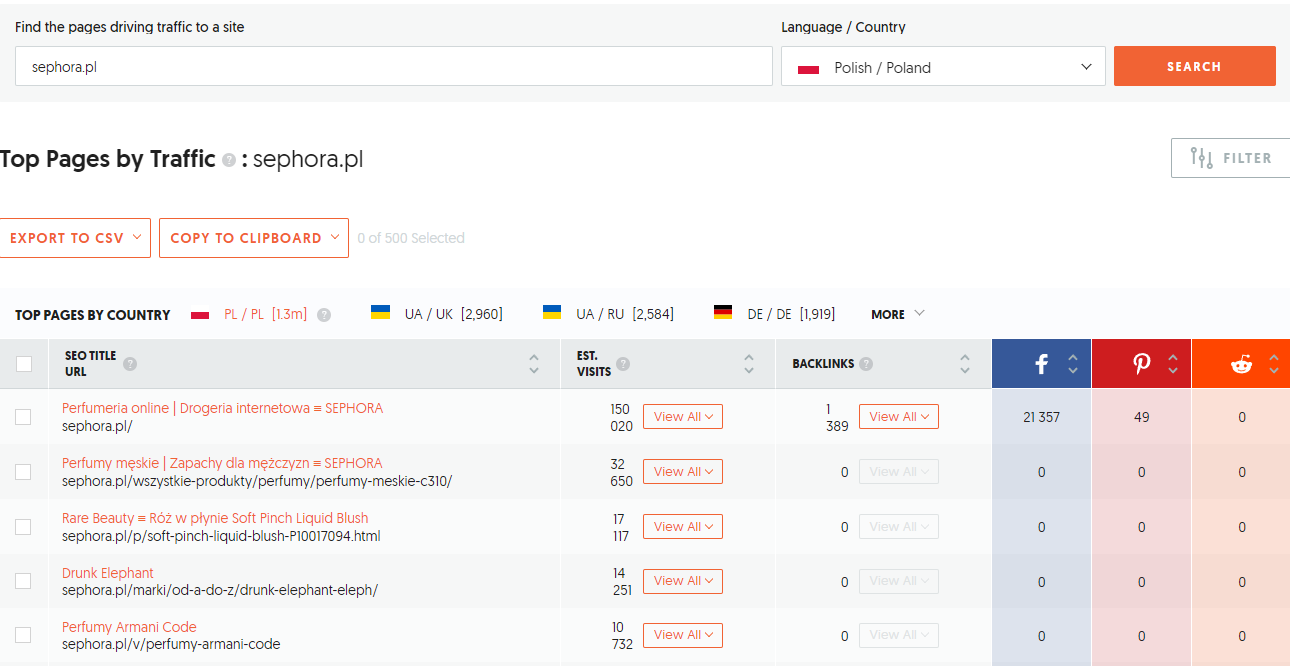Viewport: 1290px width, 666px height.
Task: Click Ukraine flag beside UA / RU
Action: 552,313
